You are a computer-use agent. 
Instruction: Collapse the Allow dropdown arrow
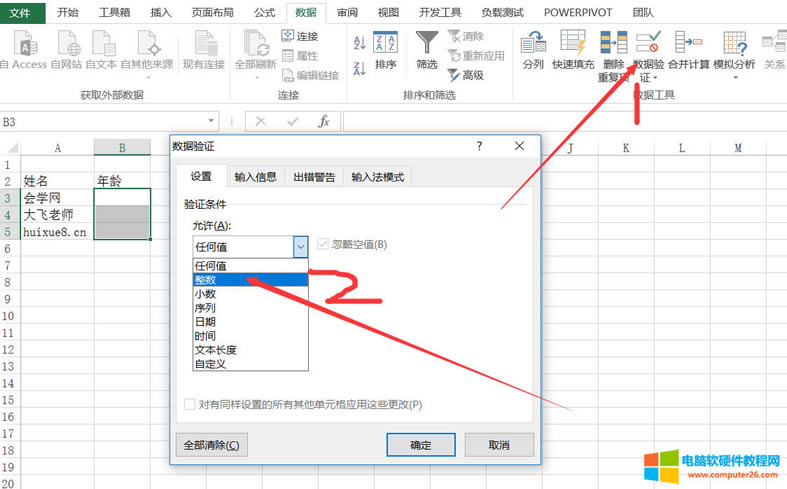click(300, 246)
